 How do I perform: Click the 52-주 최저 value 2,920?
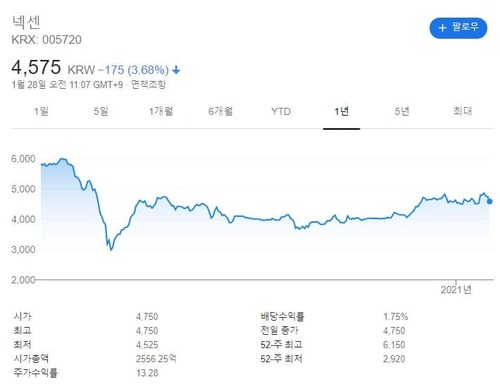(x=394, y=359)
